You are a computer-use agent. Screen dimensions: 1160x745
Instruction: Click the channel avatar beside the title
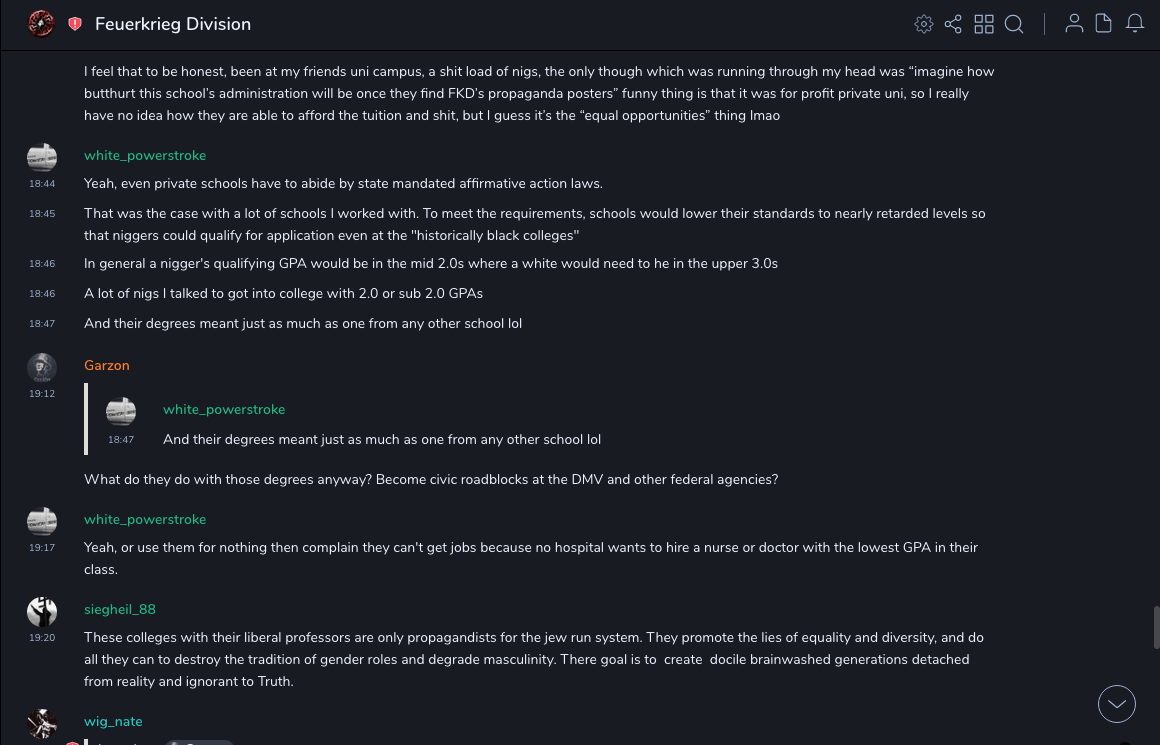(x=41, y=24)
